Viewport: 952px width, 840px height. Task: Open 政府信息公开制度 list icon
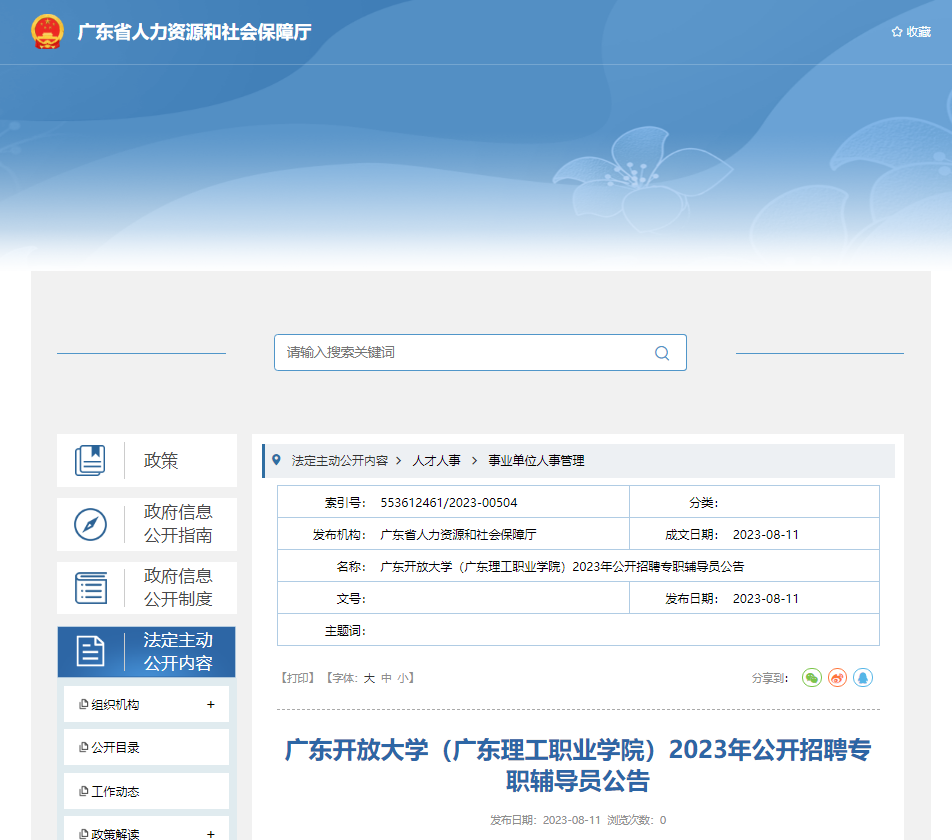[x=90, y=588]
